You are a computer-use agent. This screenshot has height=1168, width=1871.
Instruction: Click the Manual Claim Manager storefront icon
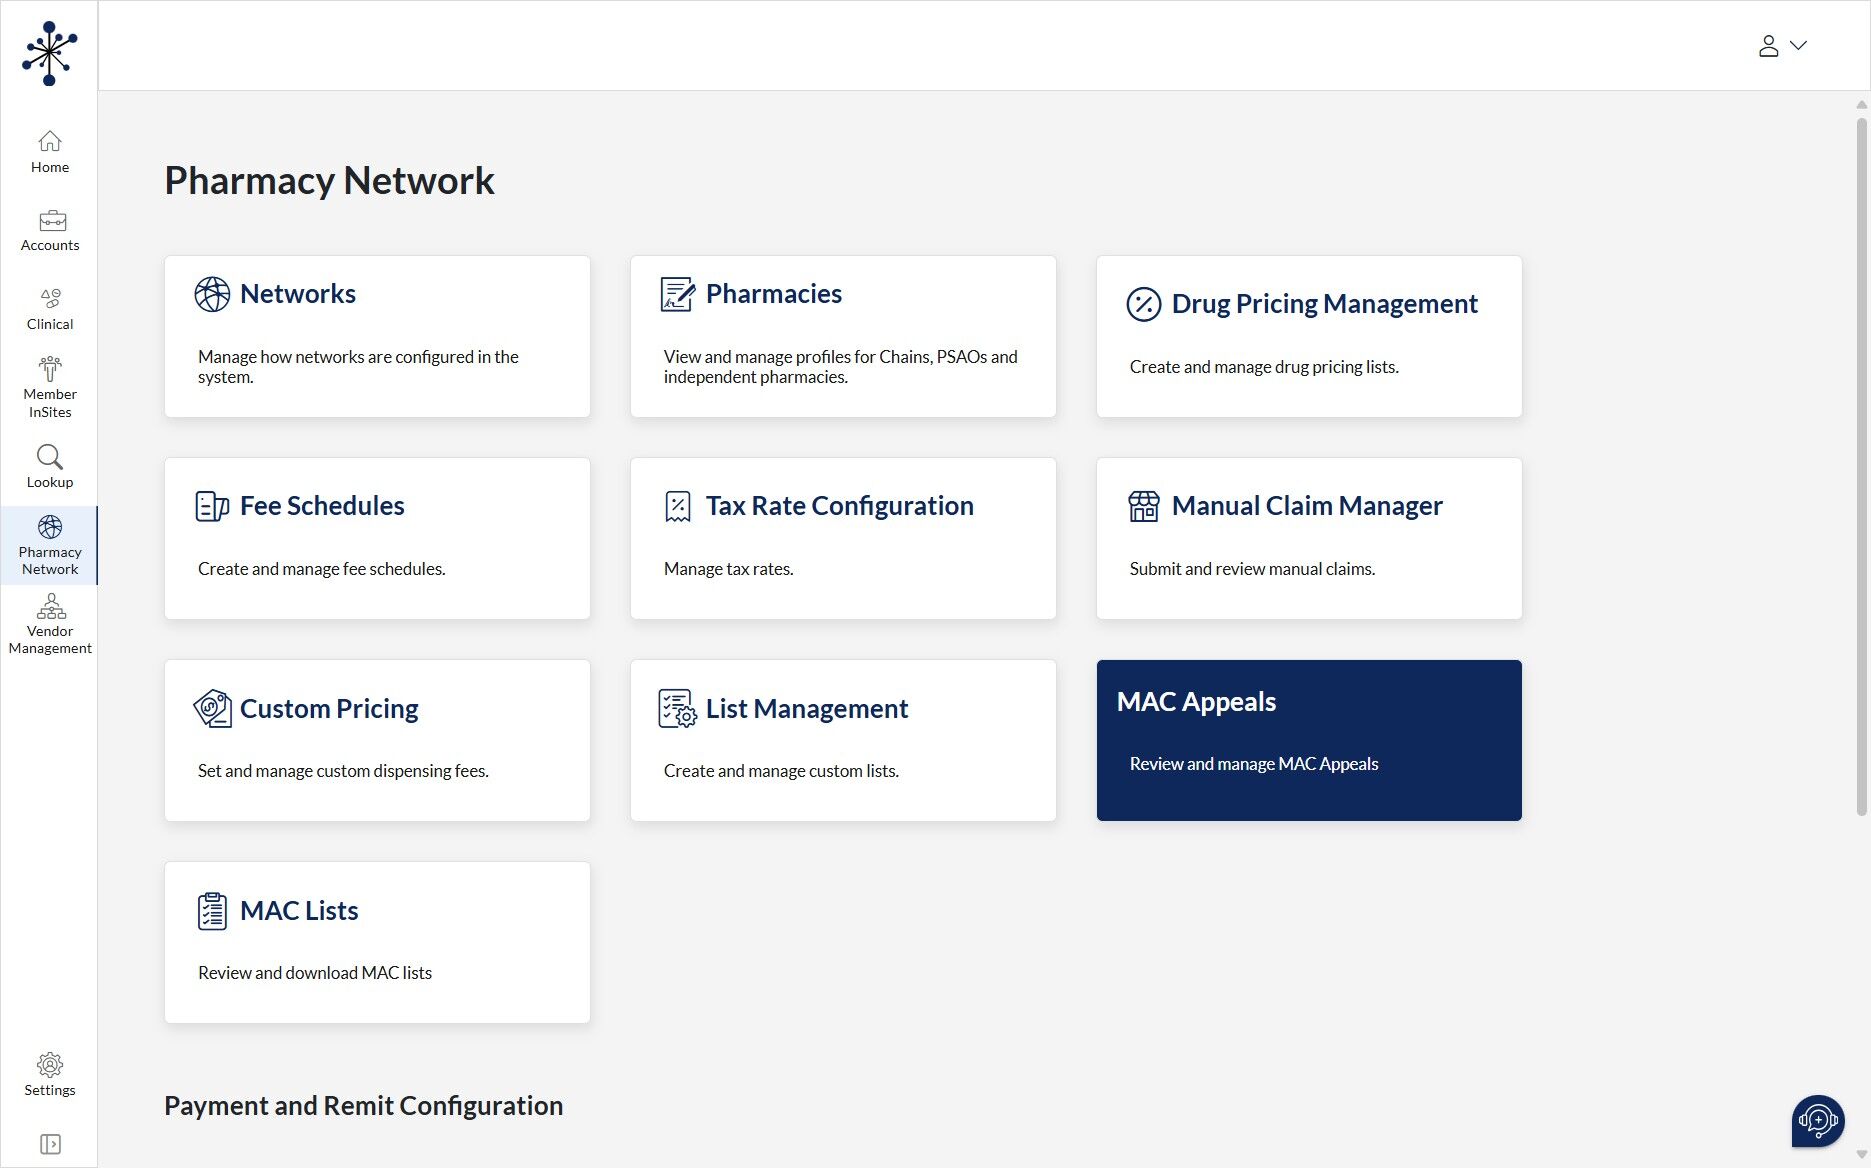(x=1143, y=506)
